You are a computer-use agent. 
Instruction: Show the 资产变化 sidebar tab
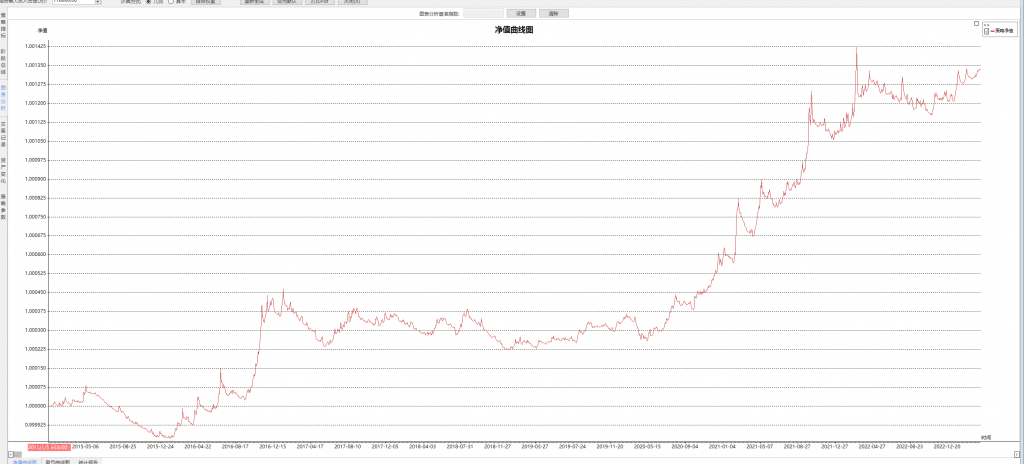(x=3, y=167)
